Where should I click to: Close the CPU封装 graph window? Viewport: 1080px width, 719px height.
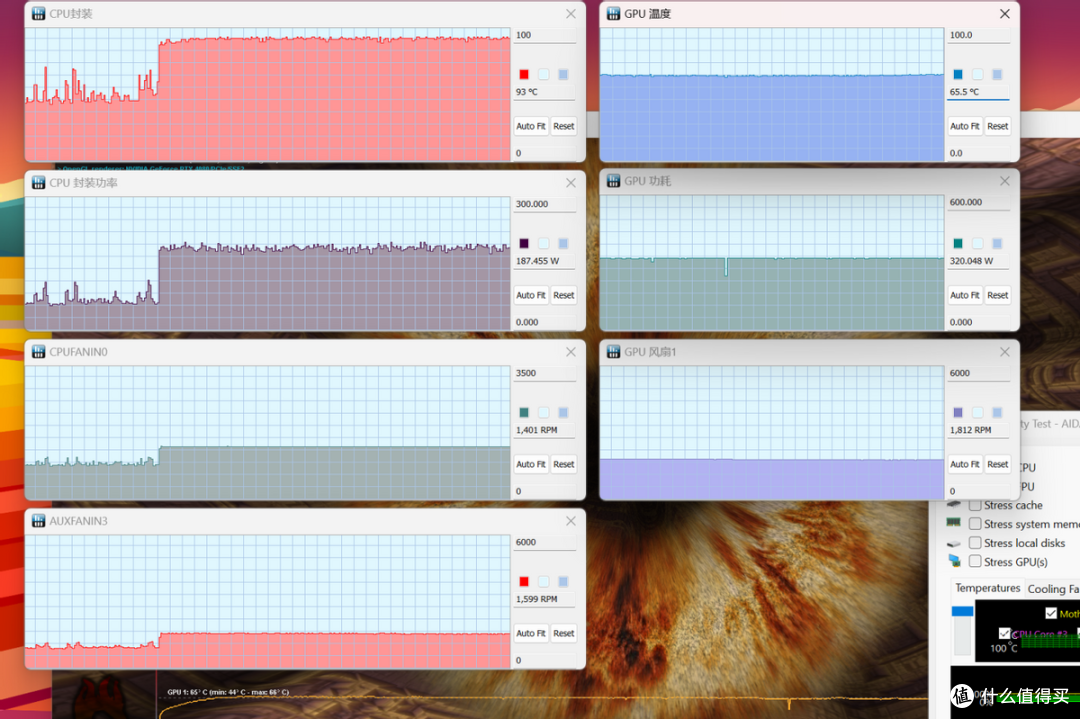571,14
